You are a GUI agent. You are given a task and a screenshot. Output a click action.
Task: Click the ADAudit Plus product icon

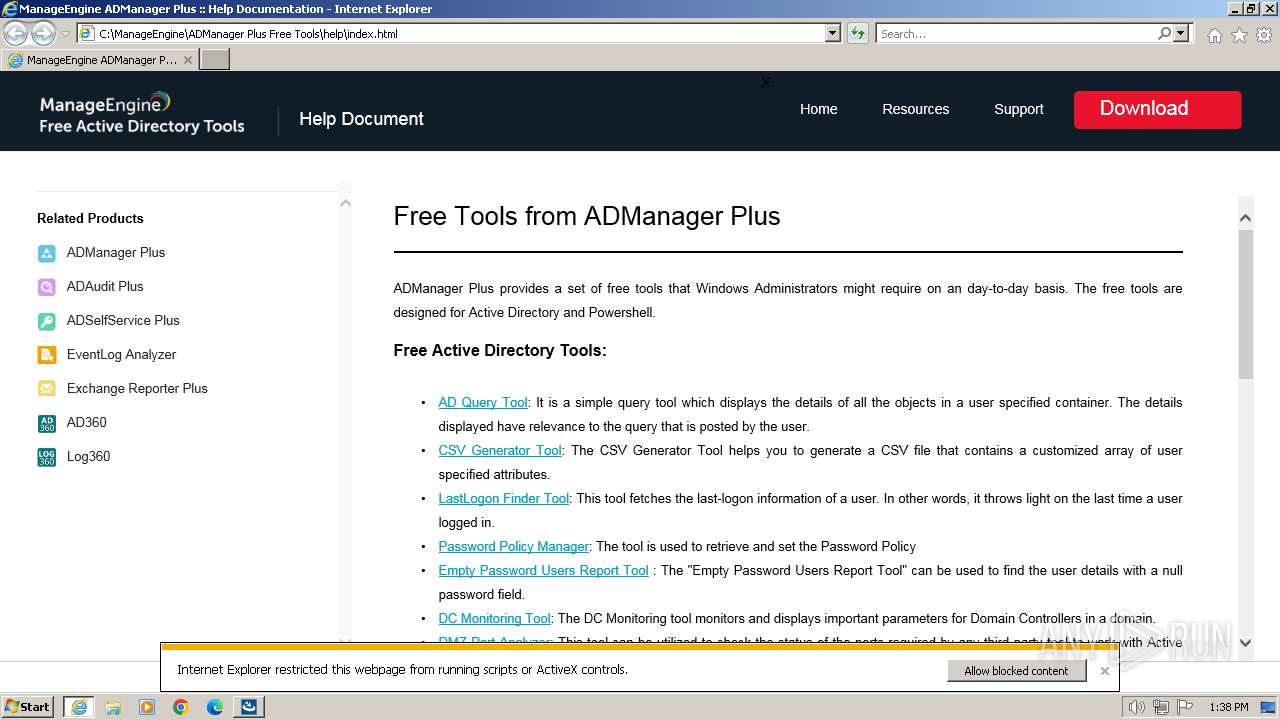coord(47,287)
